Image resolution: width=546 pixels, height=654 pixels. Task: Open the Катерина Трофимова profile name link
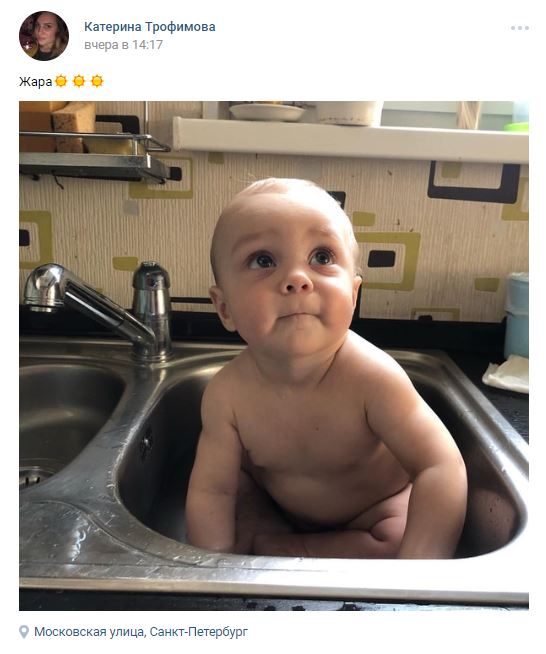[x=150, y=27]
